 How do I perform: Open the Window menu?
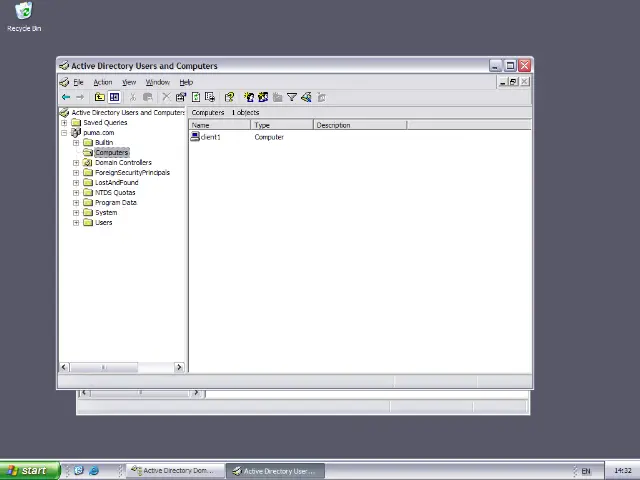(x=158, y=82)
